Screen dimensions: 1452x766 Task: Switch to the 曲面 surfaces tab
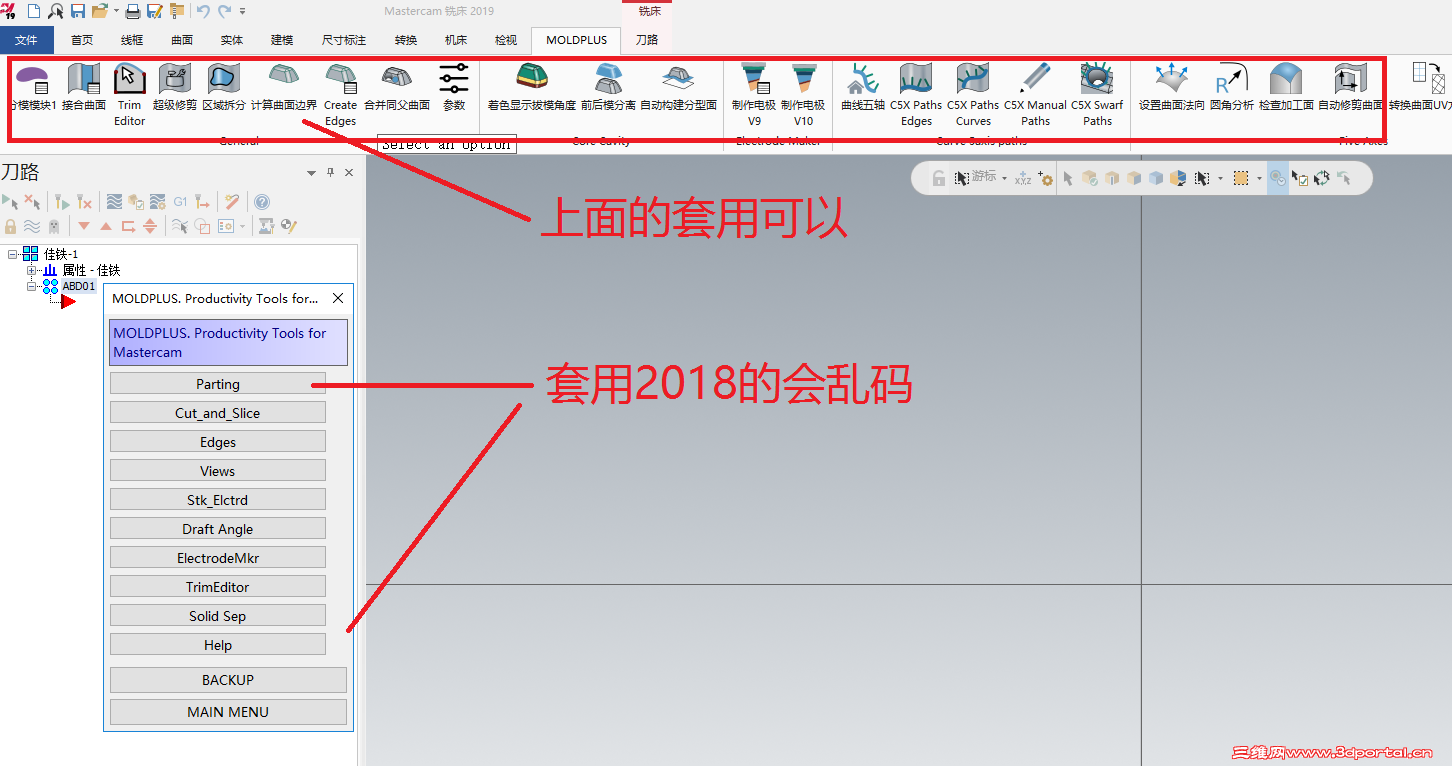click(x=182, y=40)
